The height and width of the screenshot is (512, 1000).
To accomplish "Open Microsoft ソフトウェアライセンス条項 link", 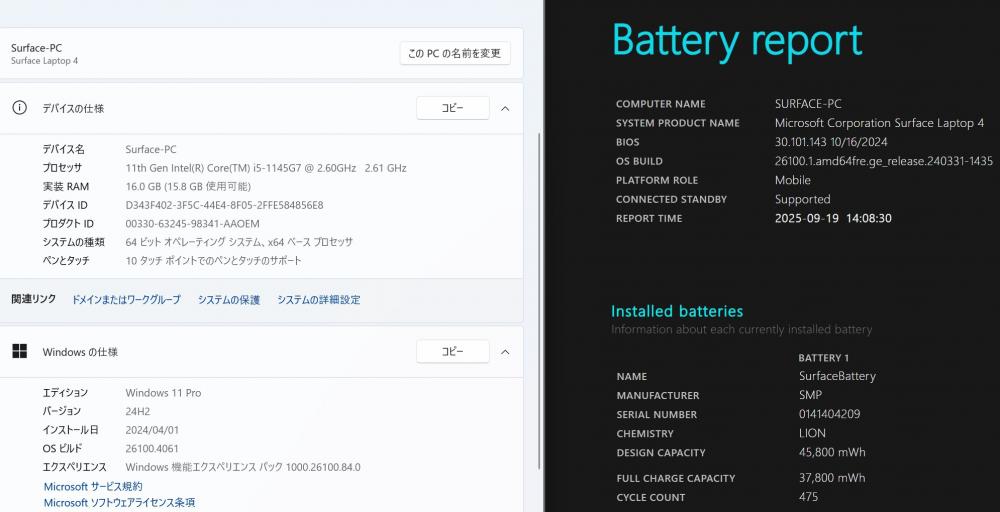I will (119, 502).
